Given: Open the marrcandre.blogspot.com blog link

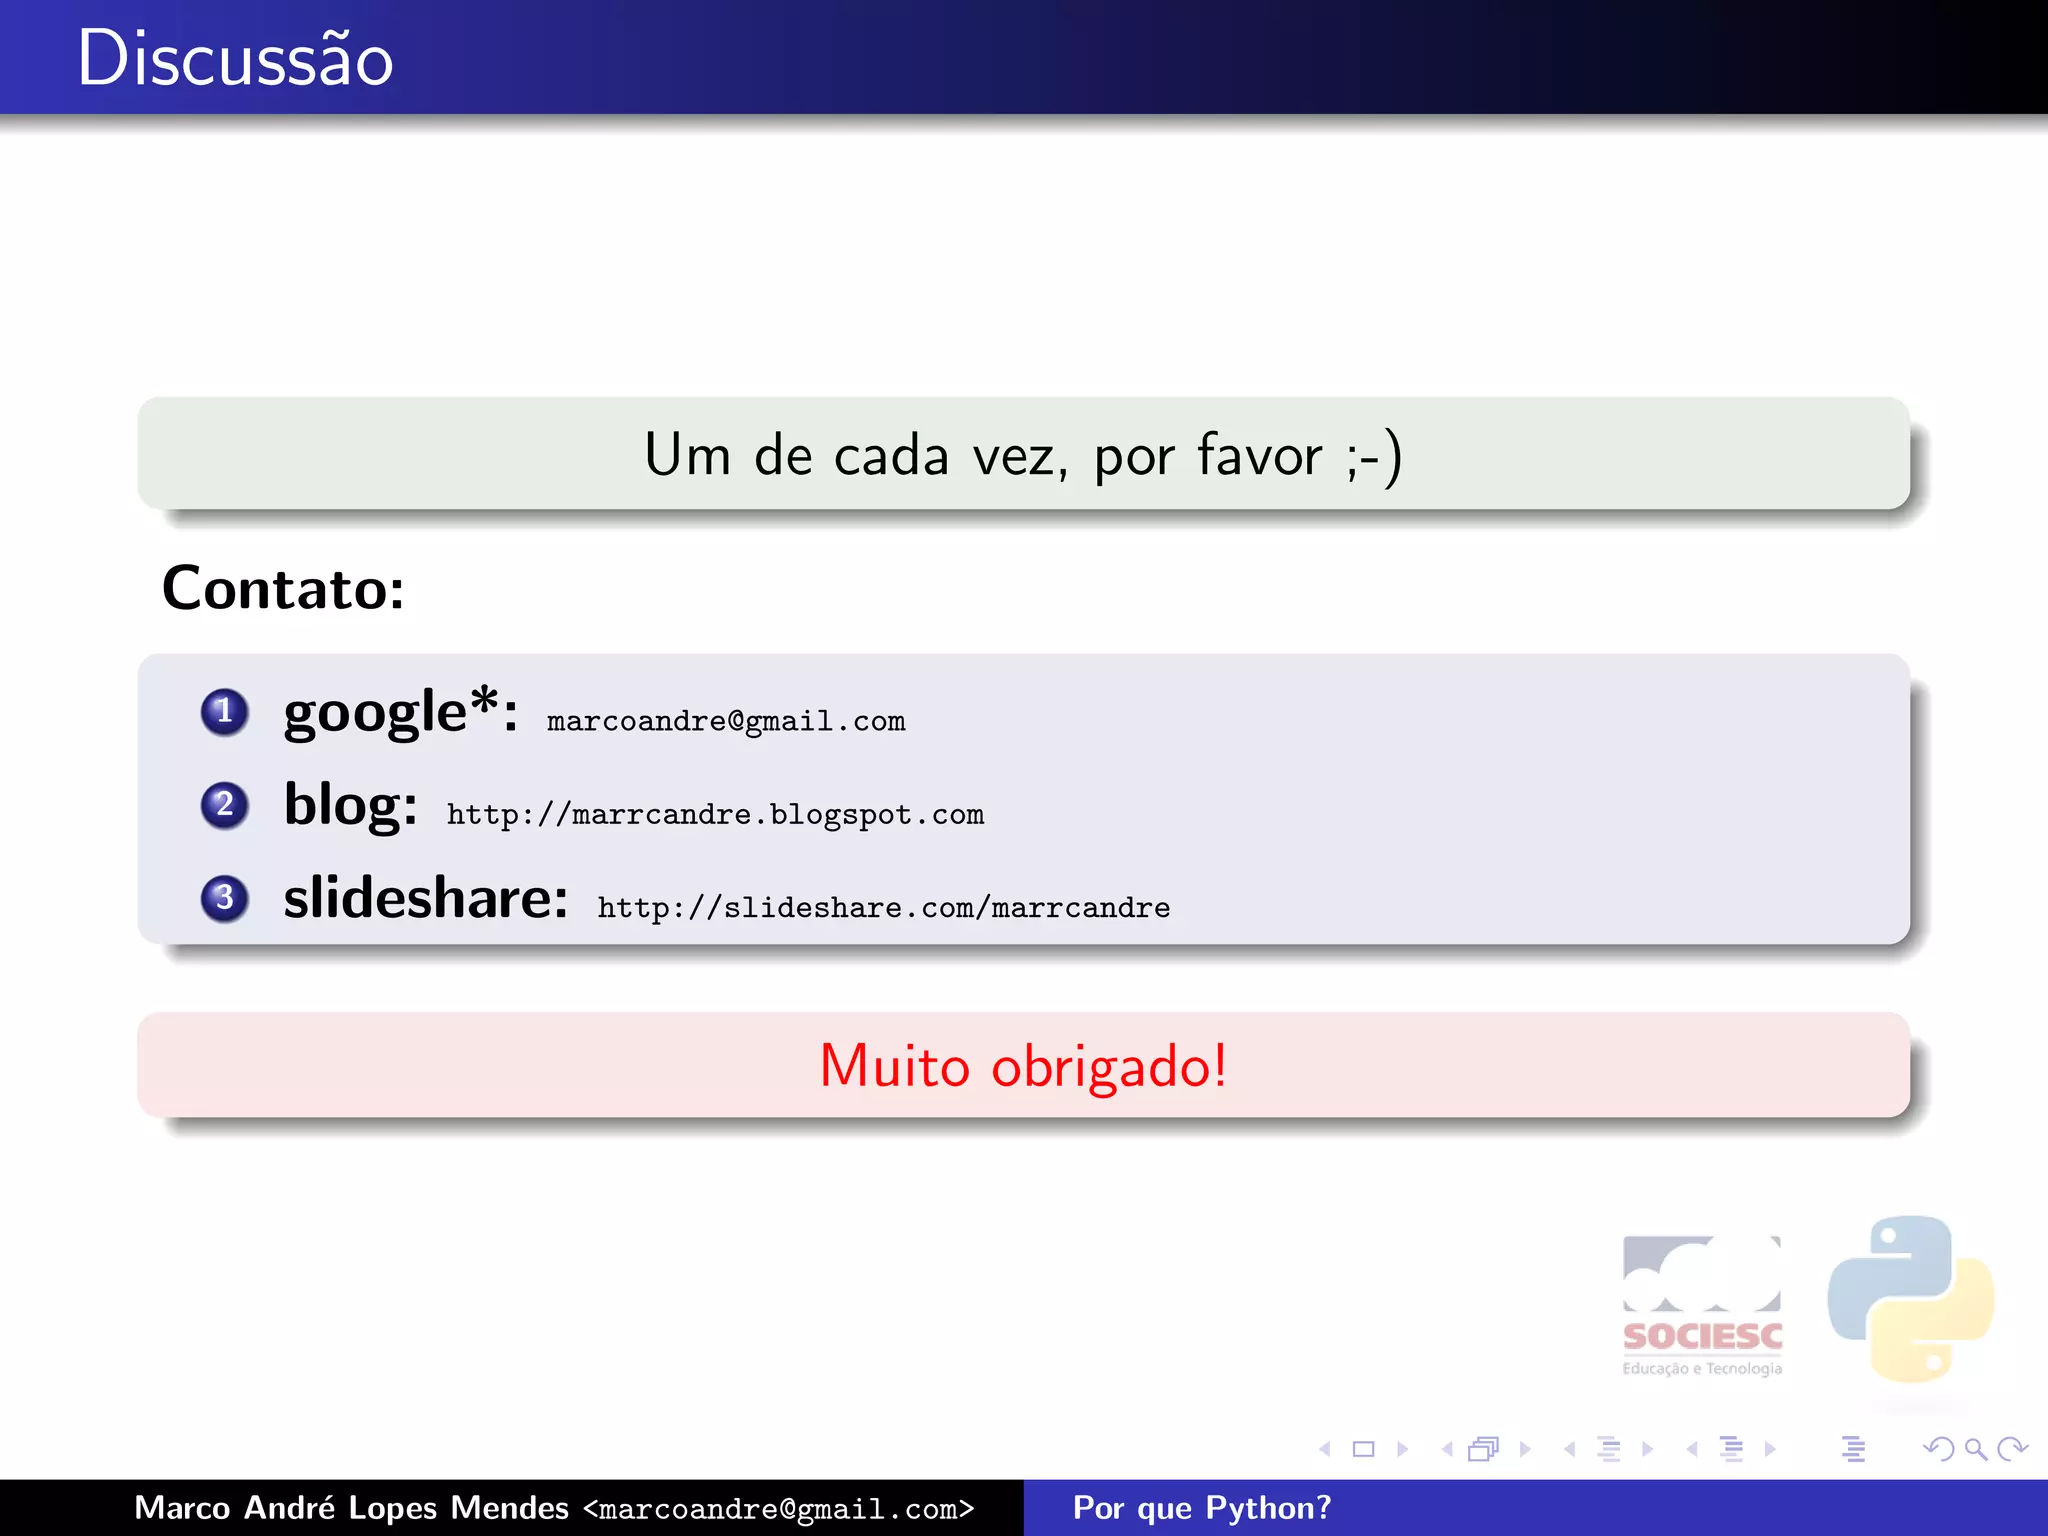Looking at the screenshot, I should tap(715, 814).
